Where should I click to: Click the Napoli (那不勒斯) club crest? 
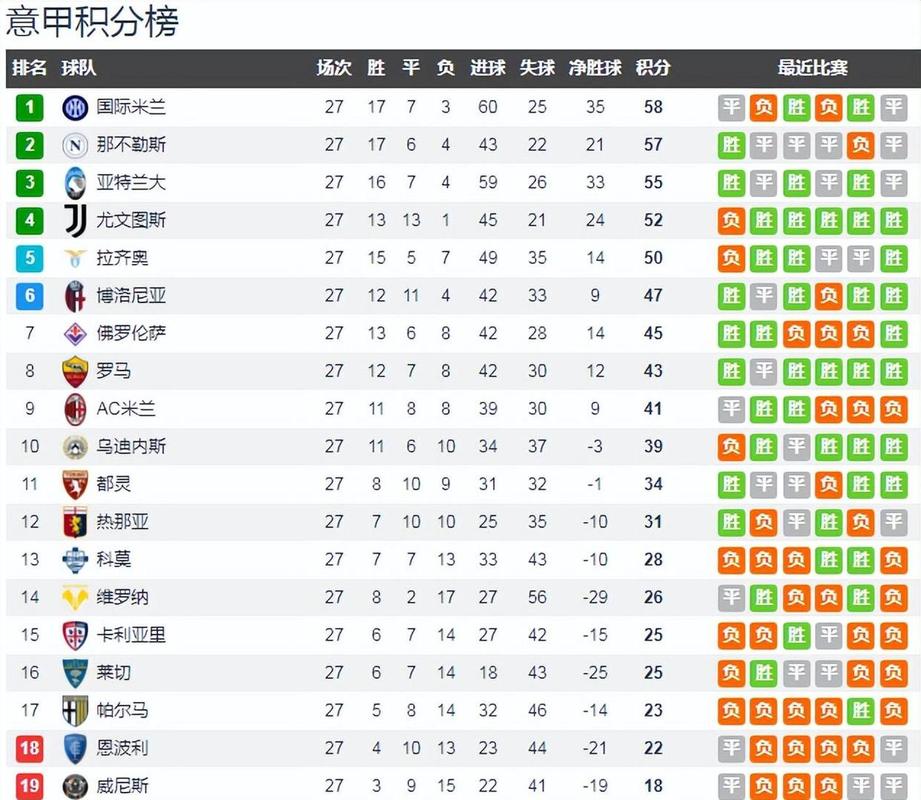pyautogui.click(x=75, y=145)
